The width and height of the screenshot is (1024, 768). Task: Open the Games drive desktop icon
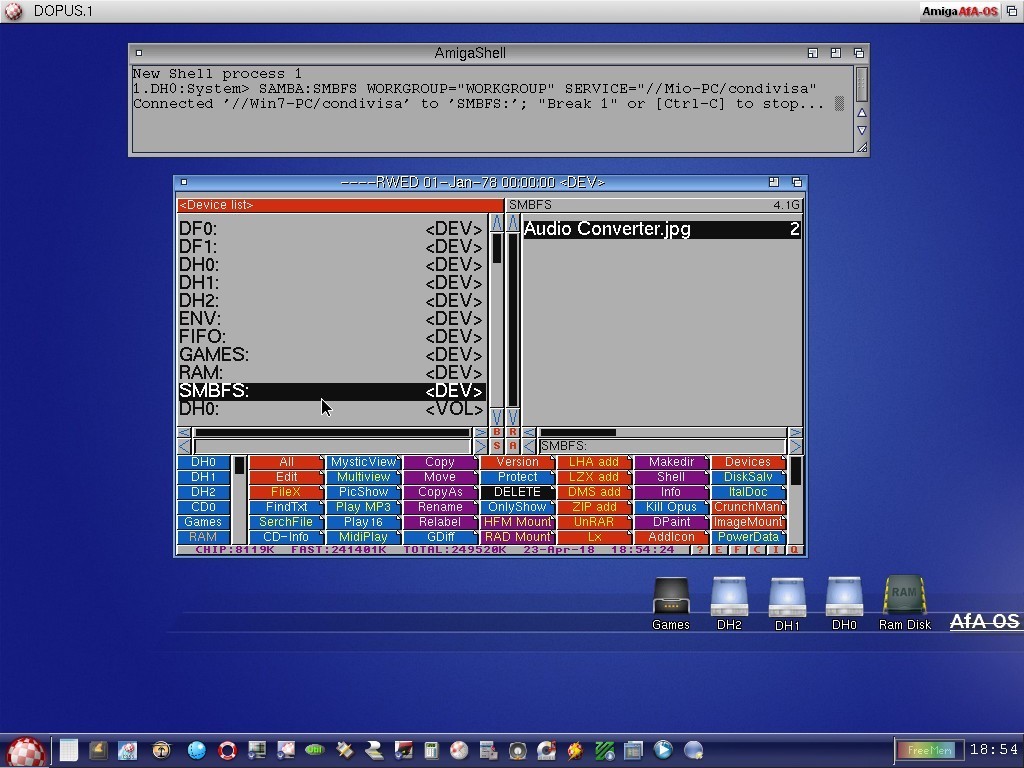coord(670,598)
